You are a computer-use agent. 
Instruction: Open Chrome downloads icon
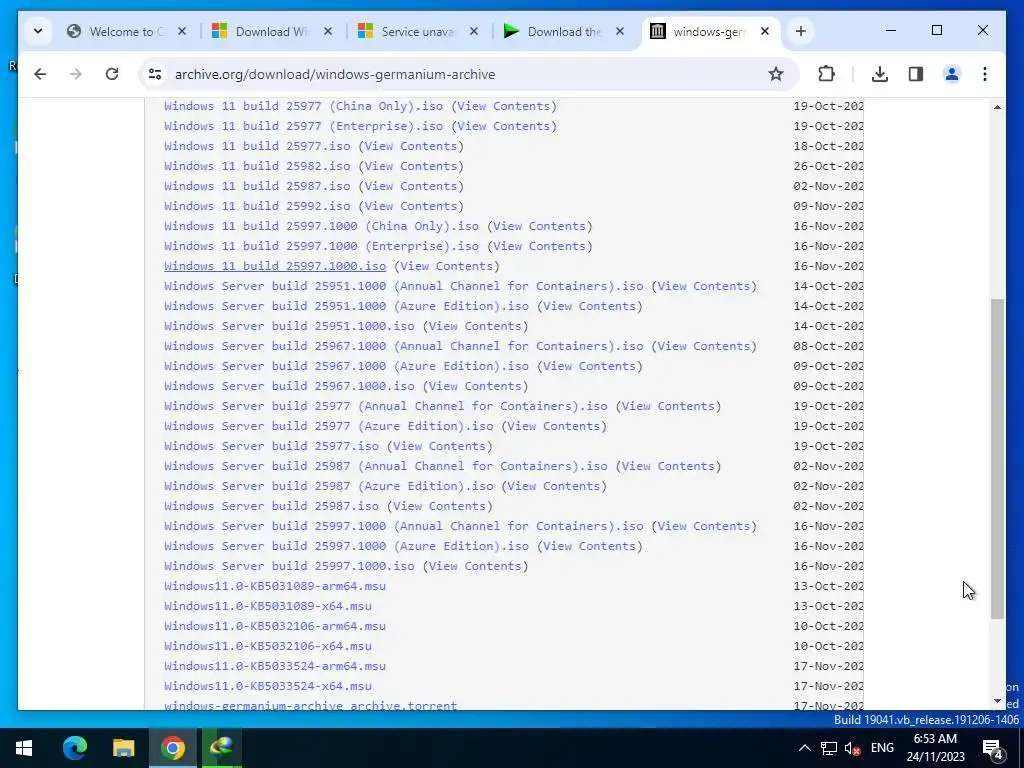pyautogui.click(x=880, y=74)
